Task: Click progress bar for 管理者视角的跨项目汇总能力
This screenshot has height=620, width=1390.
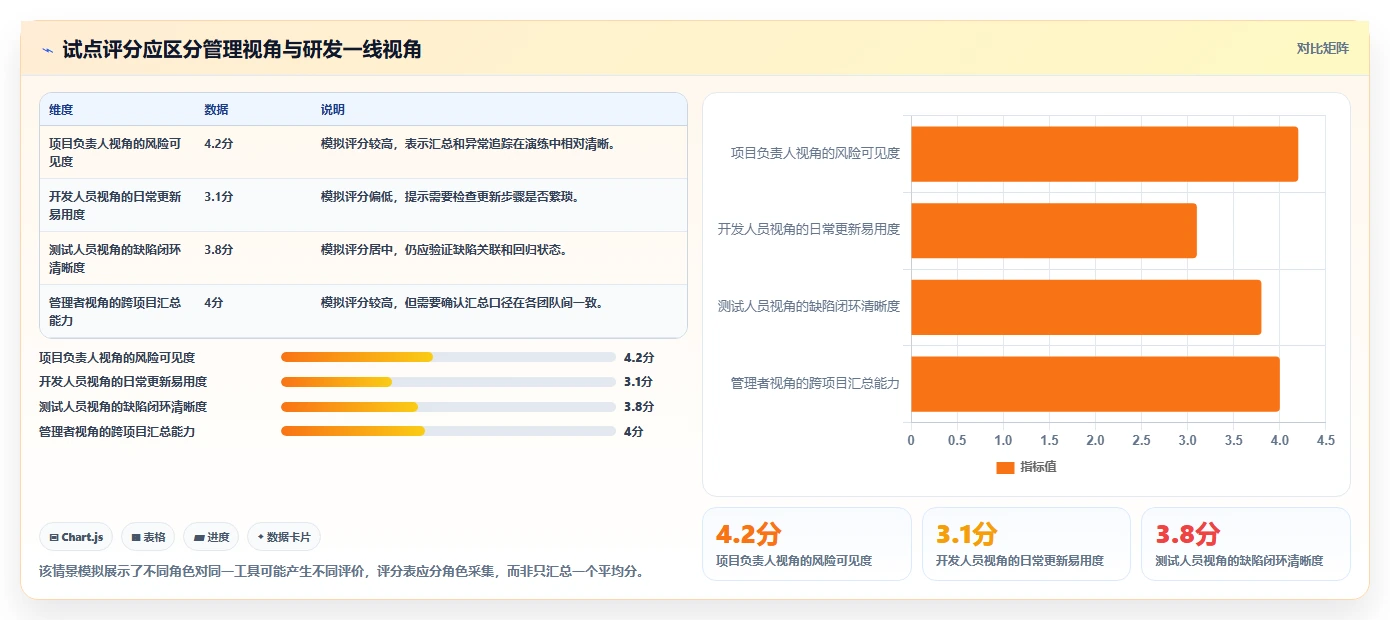Action: pos(448,432)
